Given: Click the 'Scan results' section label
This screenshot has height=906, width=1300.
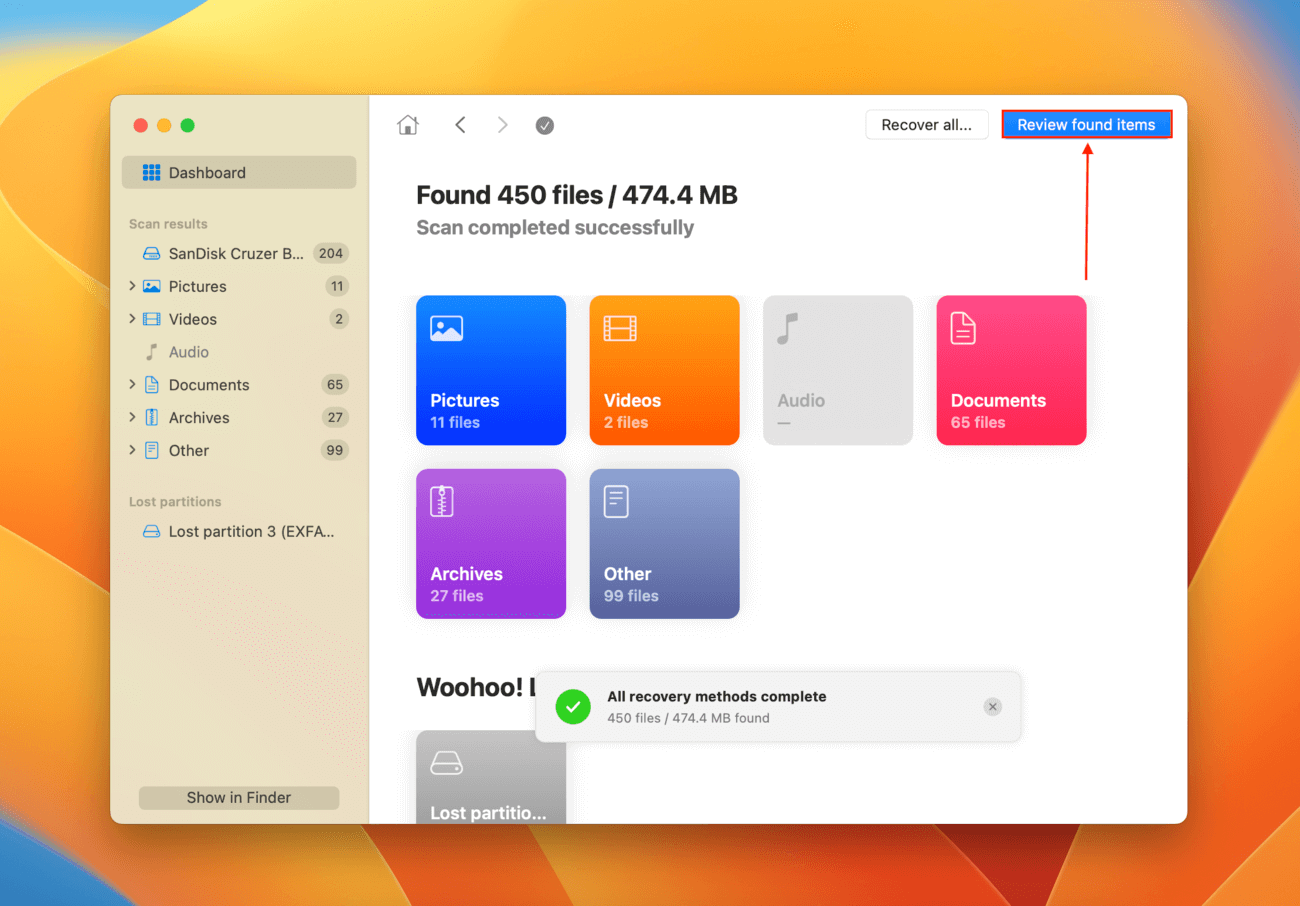Looking at the screenshot, I should coord(168,224).
